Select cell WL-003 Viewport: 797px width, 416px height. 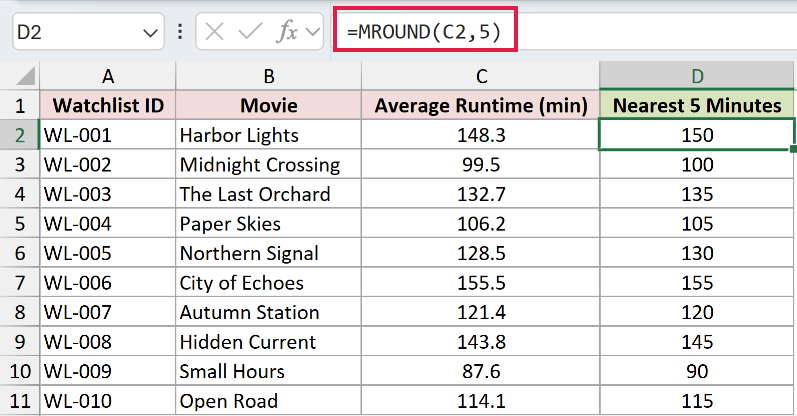[x=108, y=194]
